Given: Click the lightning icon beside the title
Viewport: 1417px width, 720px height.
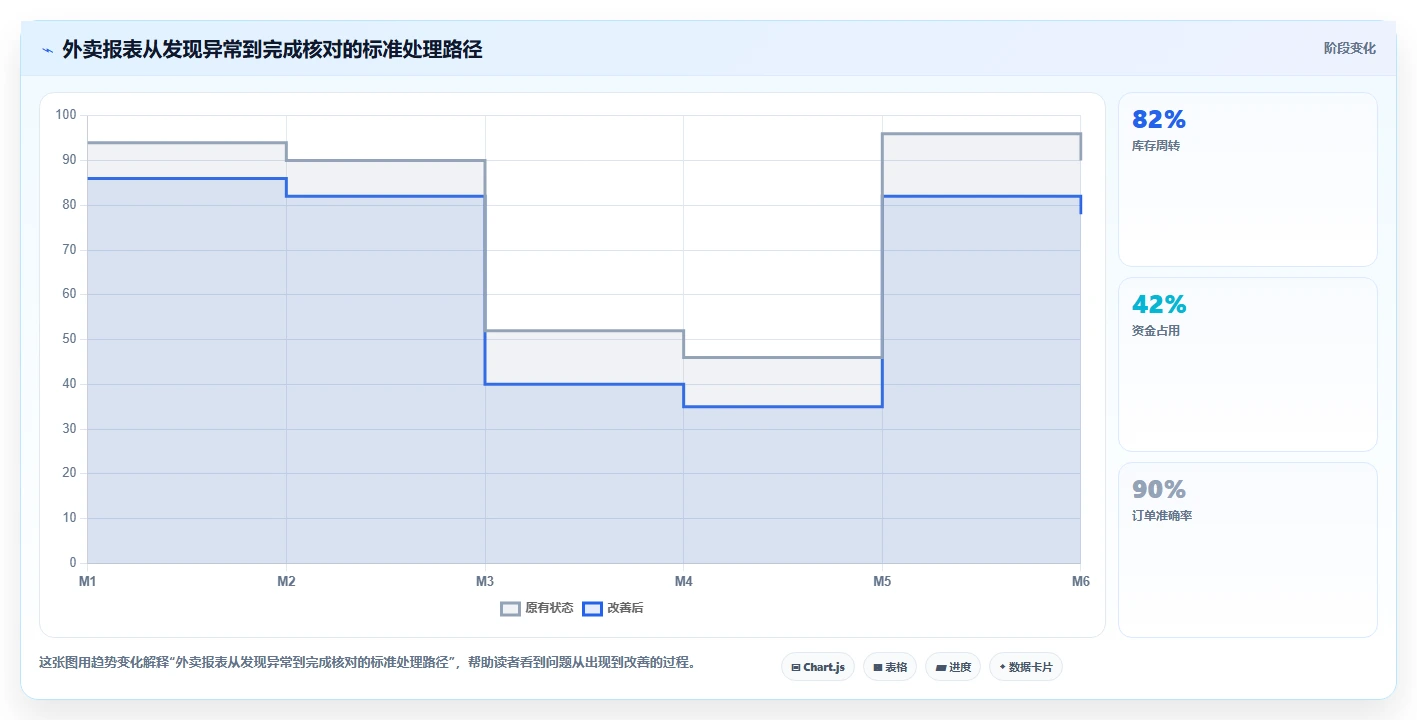Looking at the screenshot, I should coord(47,50).
